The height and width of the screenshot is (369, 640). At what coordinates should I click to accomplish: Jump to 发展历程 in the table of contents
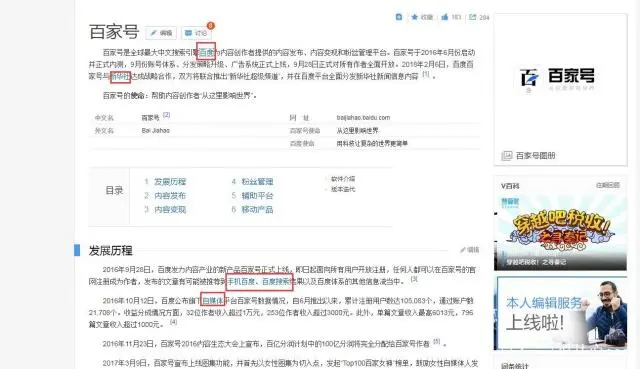click(170, 182)
